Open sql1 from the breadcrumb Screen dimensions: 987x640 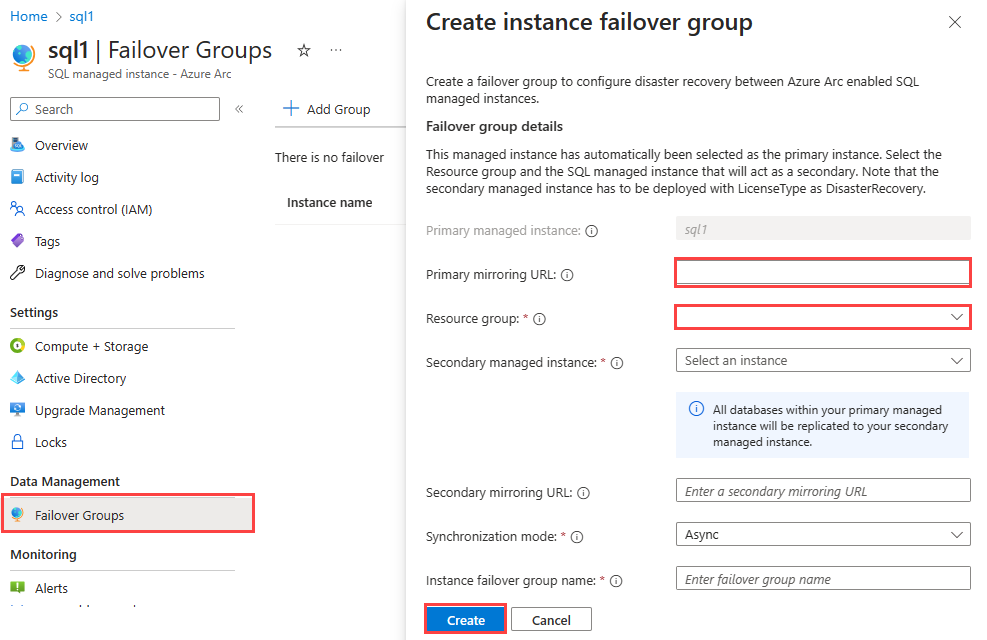coord(81,16)
